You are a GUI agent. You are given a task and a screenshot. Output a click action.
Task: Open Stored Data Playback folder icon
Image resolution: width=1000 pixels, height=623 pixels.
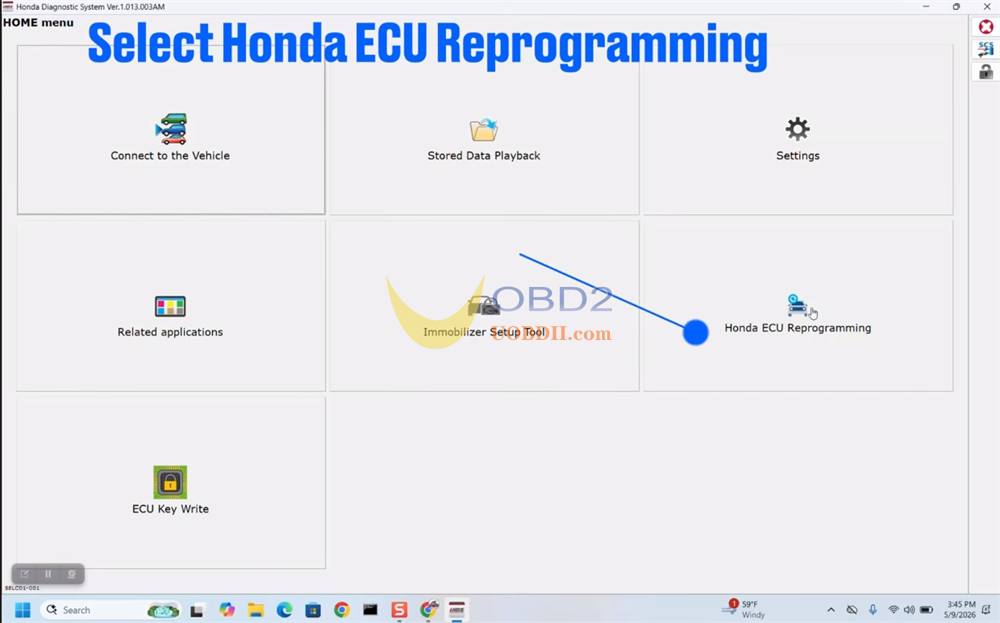pyautogui.click(x=483, y=129)
